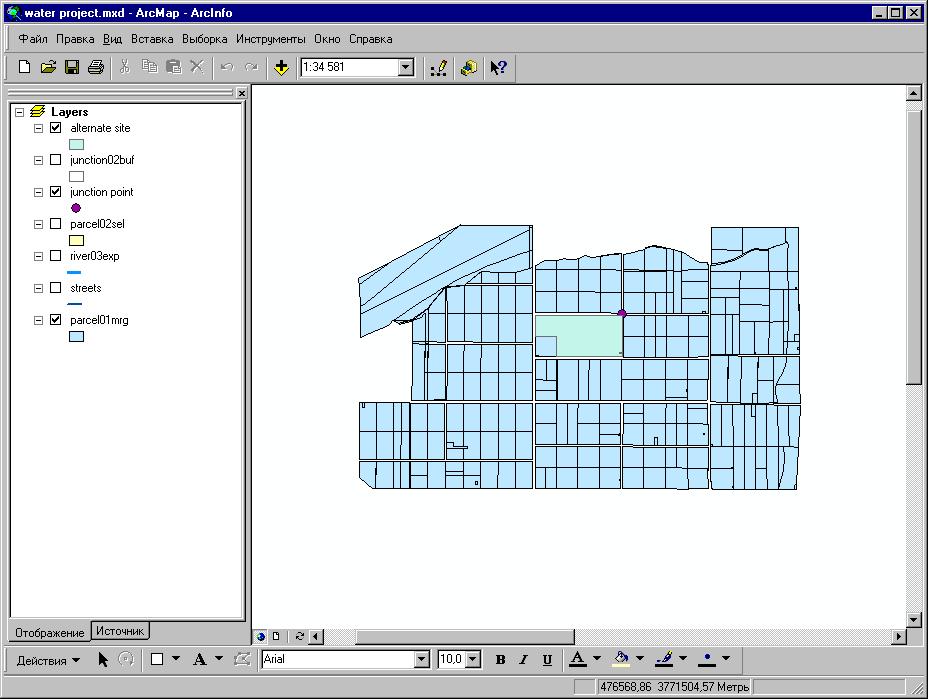Click line color pen swatch
Screen dimensions: 928x699
click(664, 659)
